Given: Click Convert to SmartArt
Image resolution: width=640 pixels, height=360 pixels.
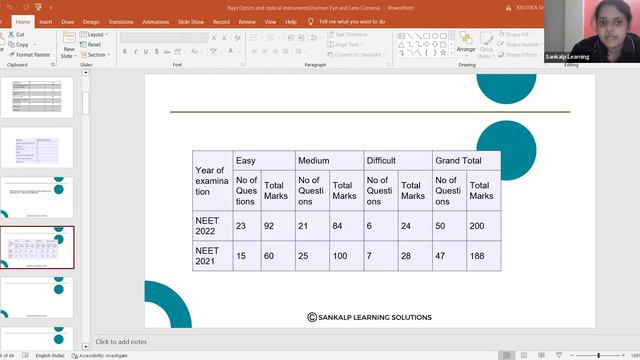Looking at the screenshot, I should (x=356, y=54).
